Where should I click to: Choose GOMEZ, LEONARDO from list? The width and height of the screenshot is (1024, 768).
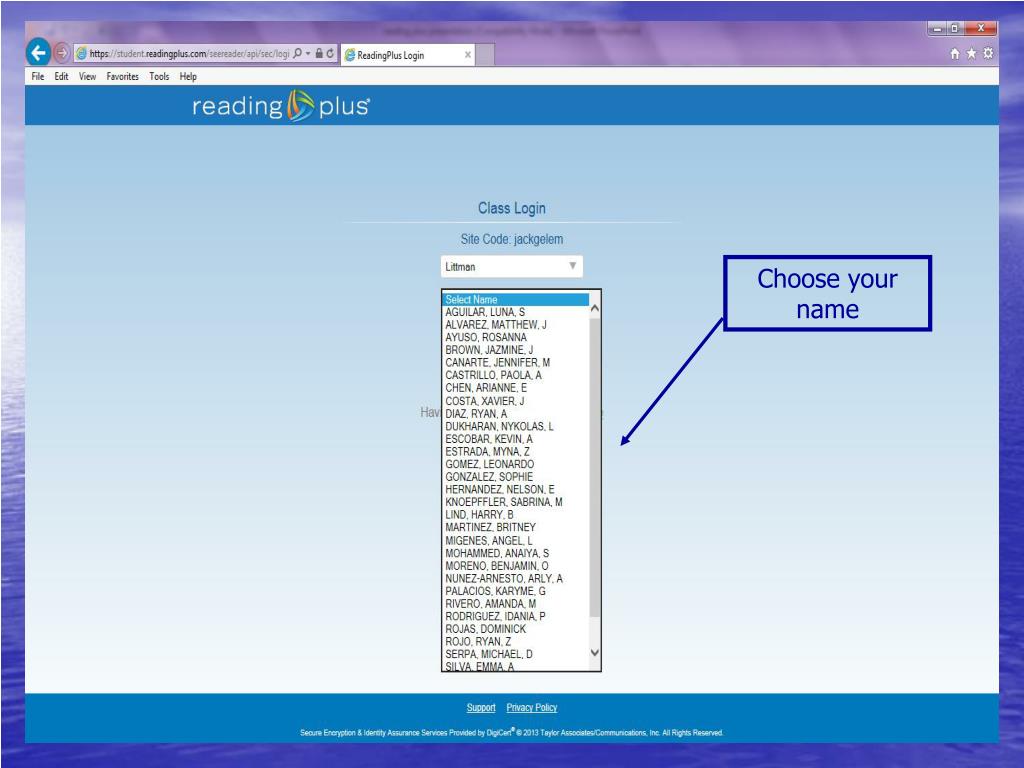click(515, 464)
